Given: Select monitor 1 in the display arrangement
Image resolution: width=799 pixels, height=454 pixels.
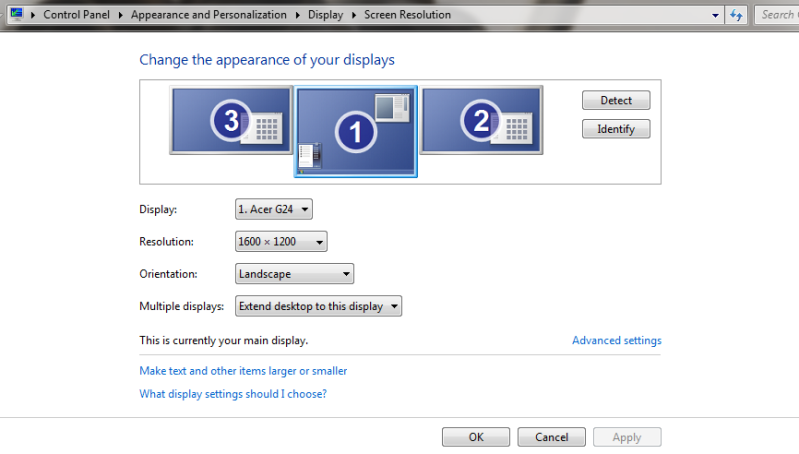Looking at the screenshot, I should pos(355,131).
